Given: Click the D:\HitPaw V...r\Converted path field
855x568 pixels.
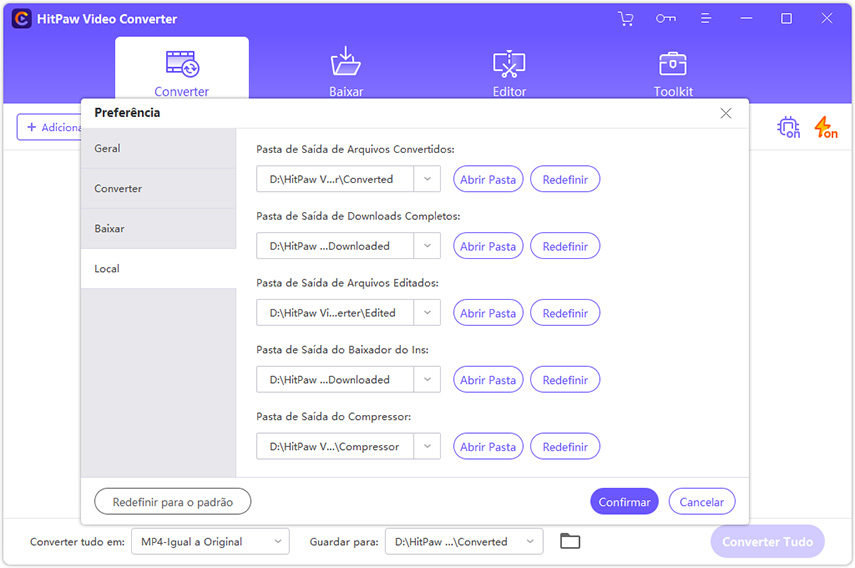Looking at the screenshot, I should (335, 179).
